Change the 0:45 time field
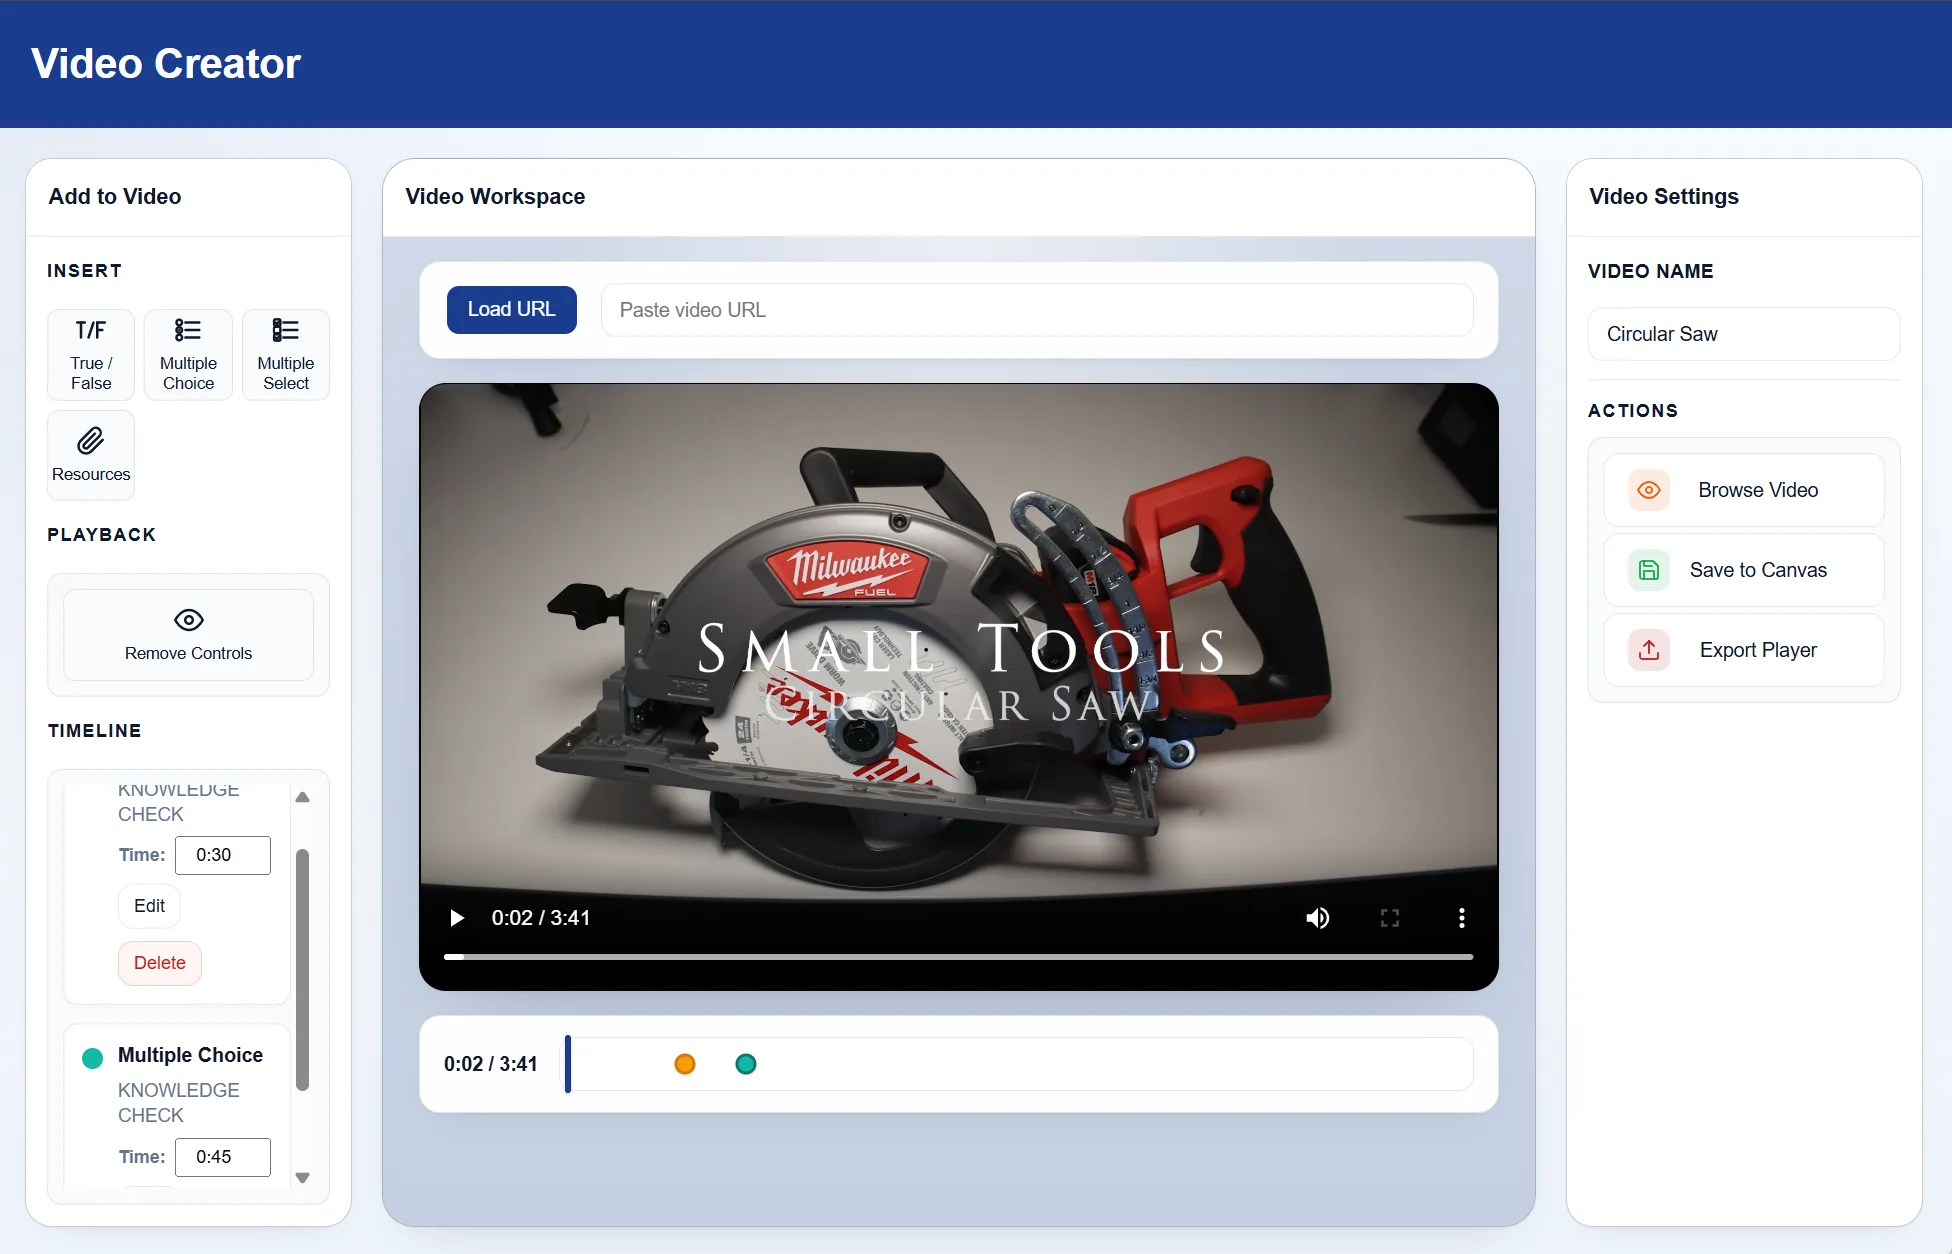 223,1157
